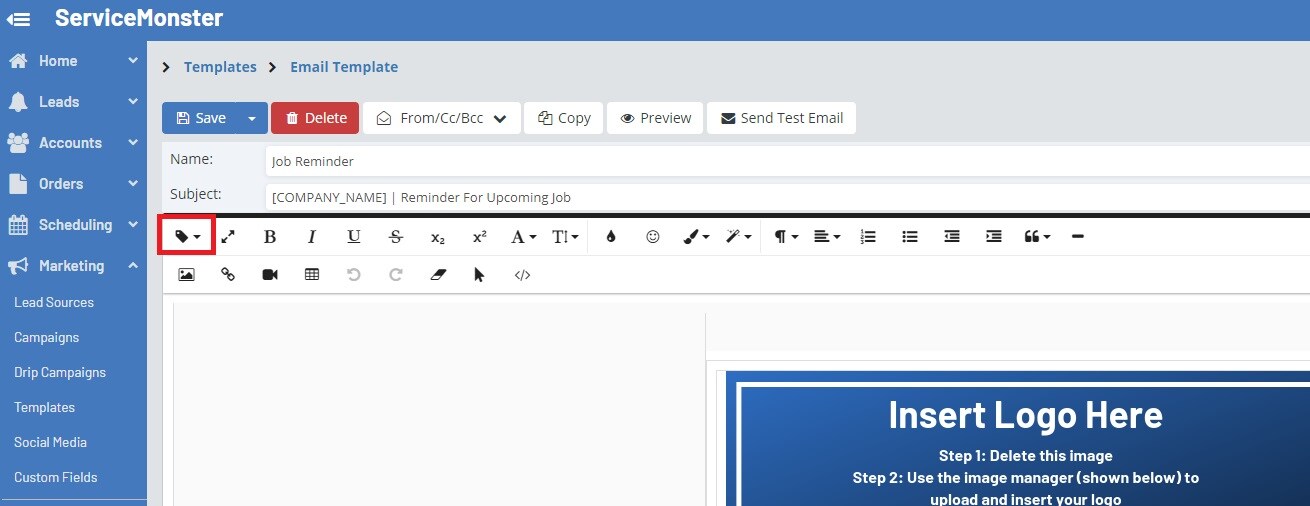Insert an emoticon from the toolbar
This screenshot has width=1310, height=506.
653,237
